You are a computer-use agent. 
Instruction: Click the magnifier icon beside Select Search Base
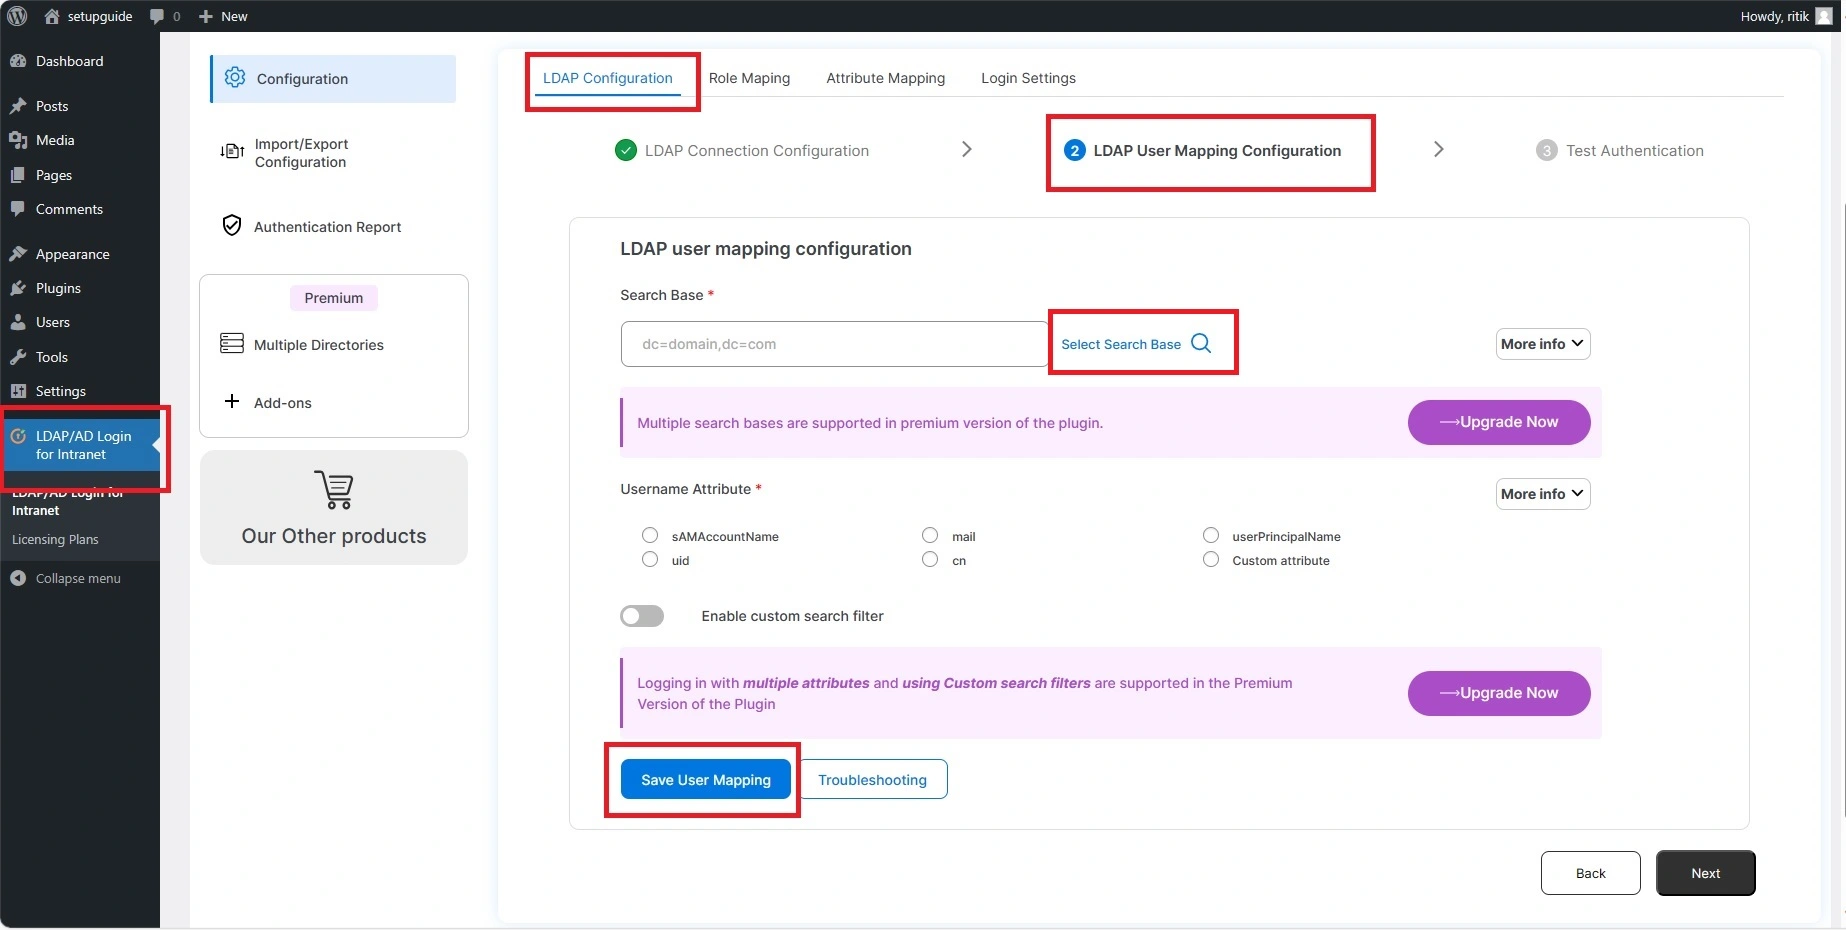click(1201, 343)
